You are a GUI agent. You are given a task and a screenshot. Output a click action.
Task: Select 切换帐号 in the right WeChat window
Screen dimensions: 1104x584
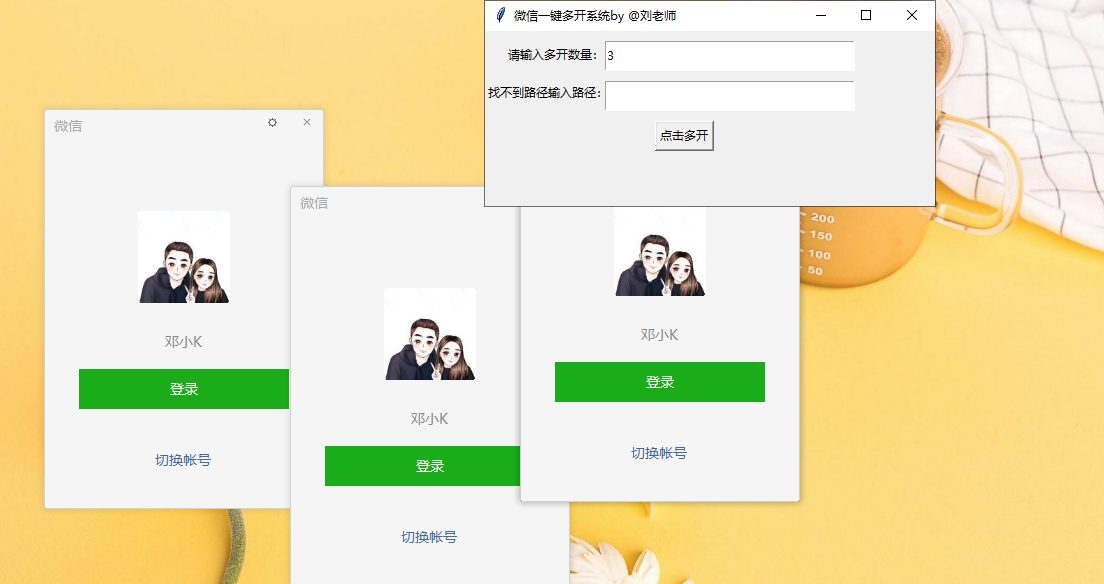click(x=660, y=452)
